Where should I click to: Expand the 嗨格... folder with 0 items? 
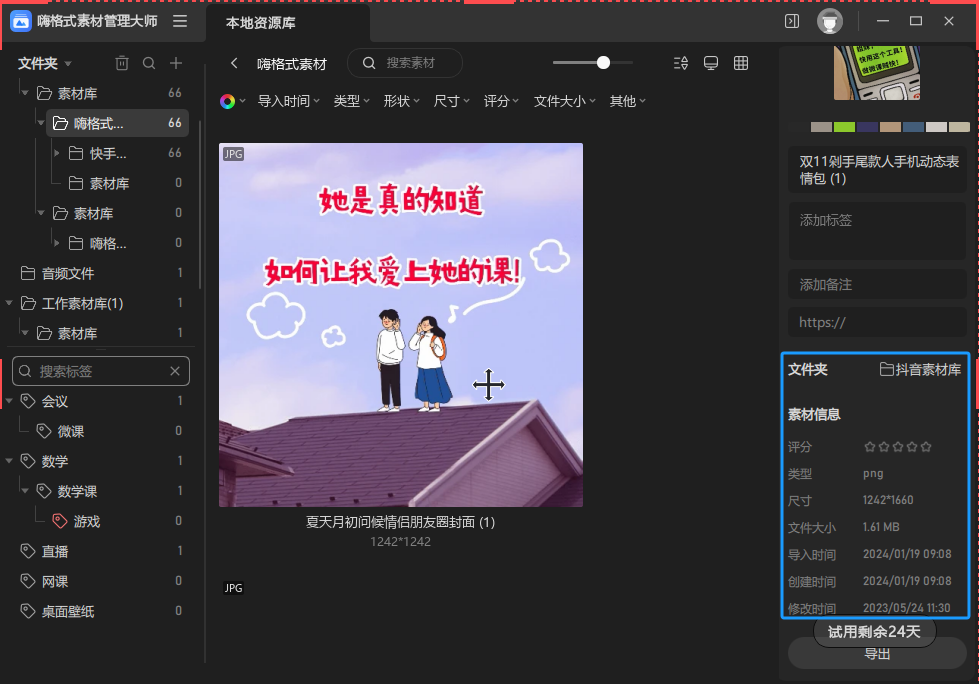[57, 243]
